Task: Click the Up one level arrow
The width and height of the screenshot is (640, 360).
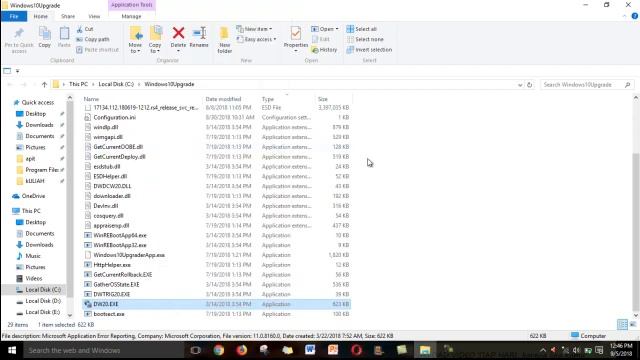Action: click(44, 84)
